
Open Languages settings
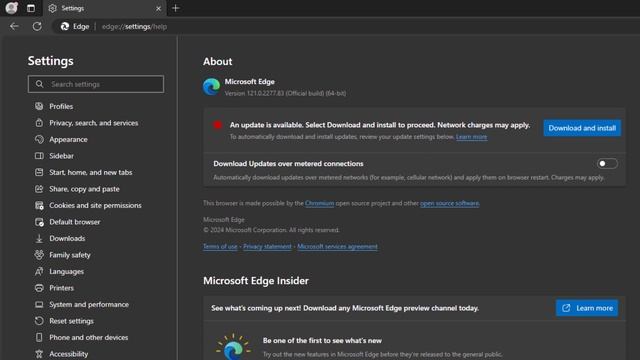click(67, 271)
